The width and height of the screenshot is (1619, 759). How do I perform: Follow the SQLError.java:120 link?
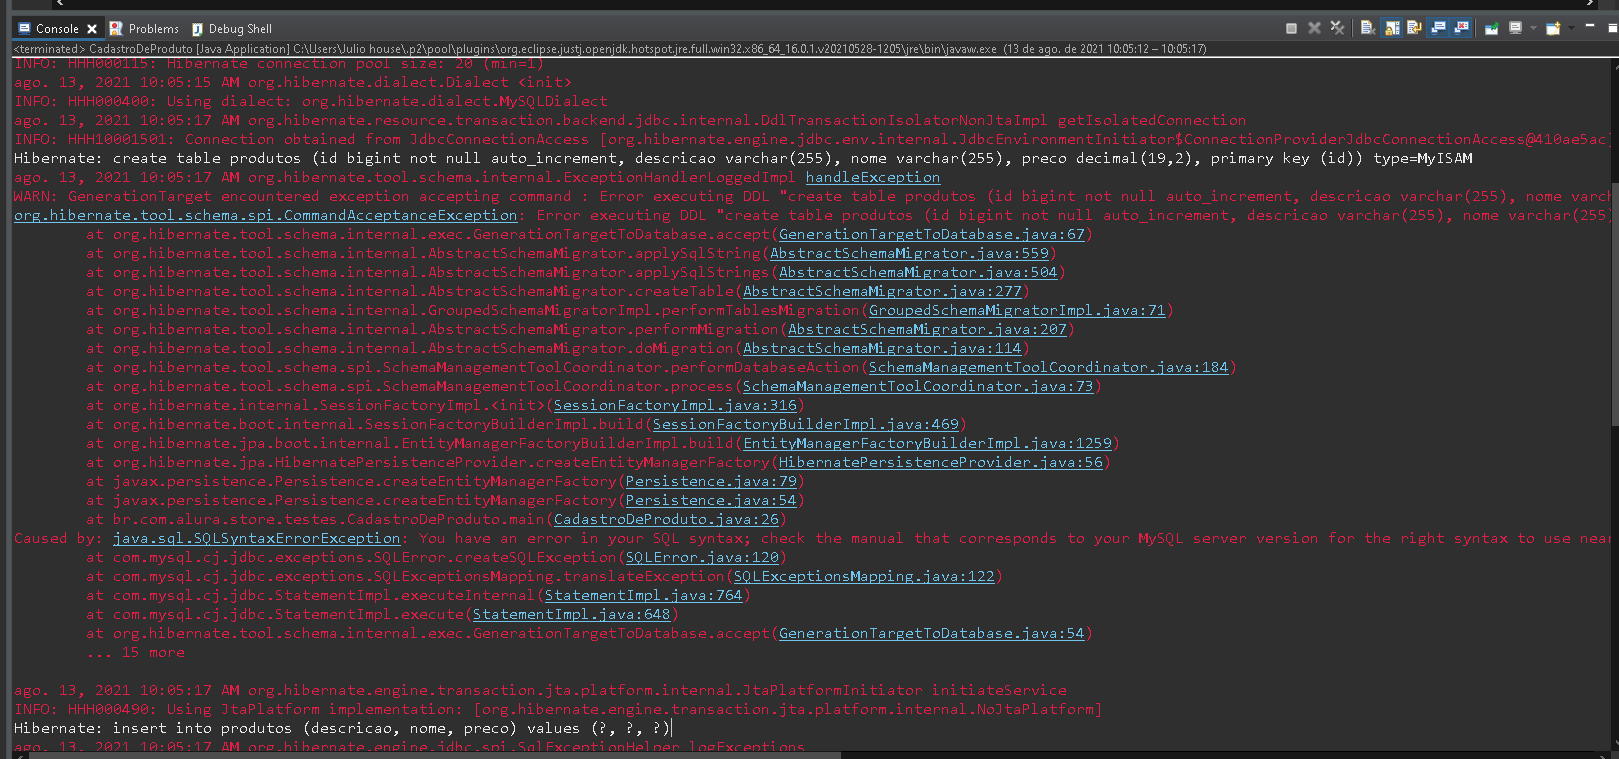(702, 557)
